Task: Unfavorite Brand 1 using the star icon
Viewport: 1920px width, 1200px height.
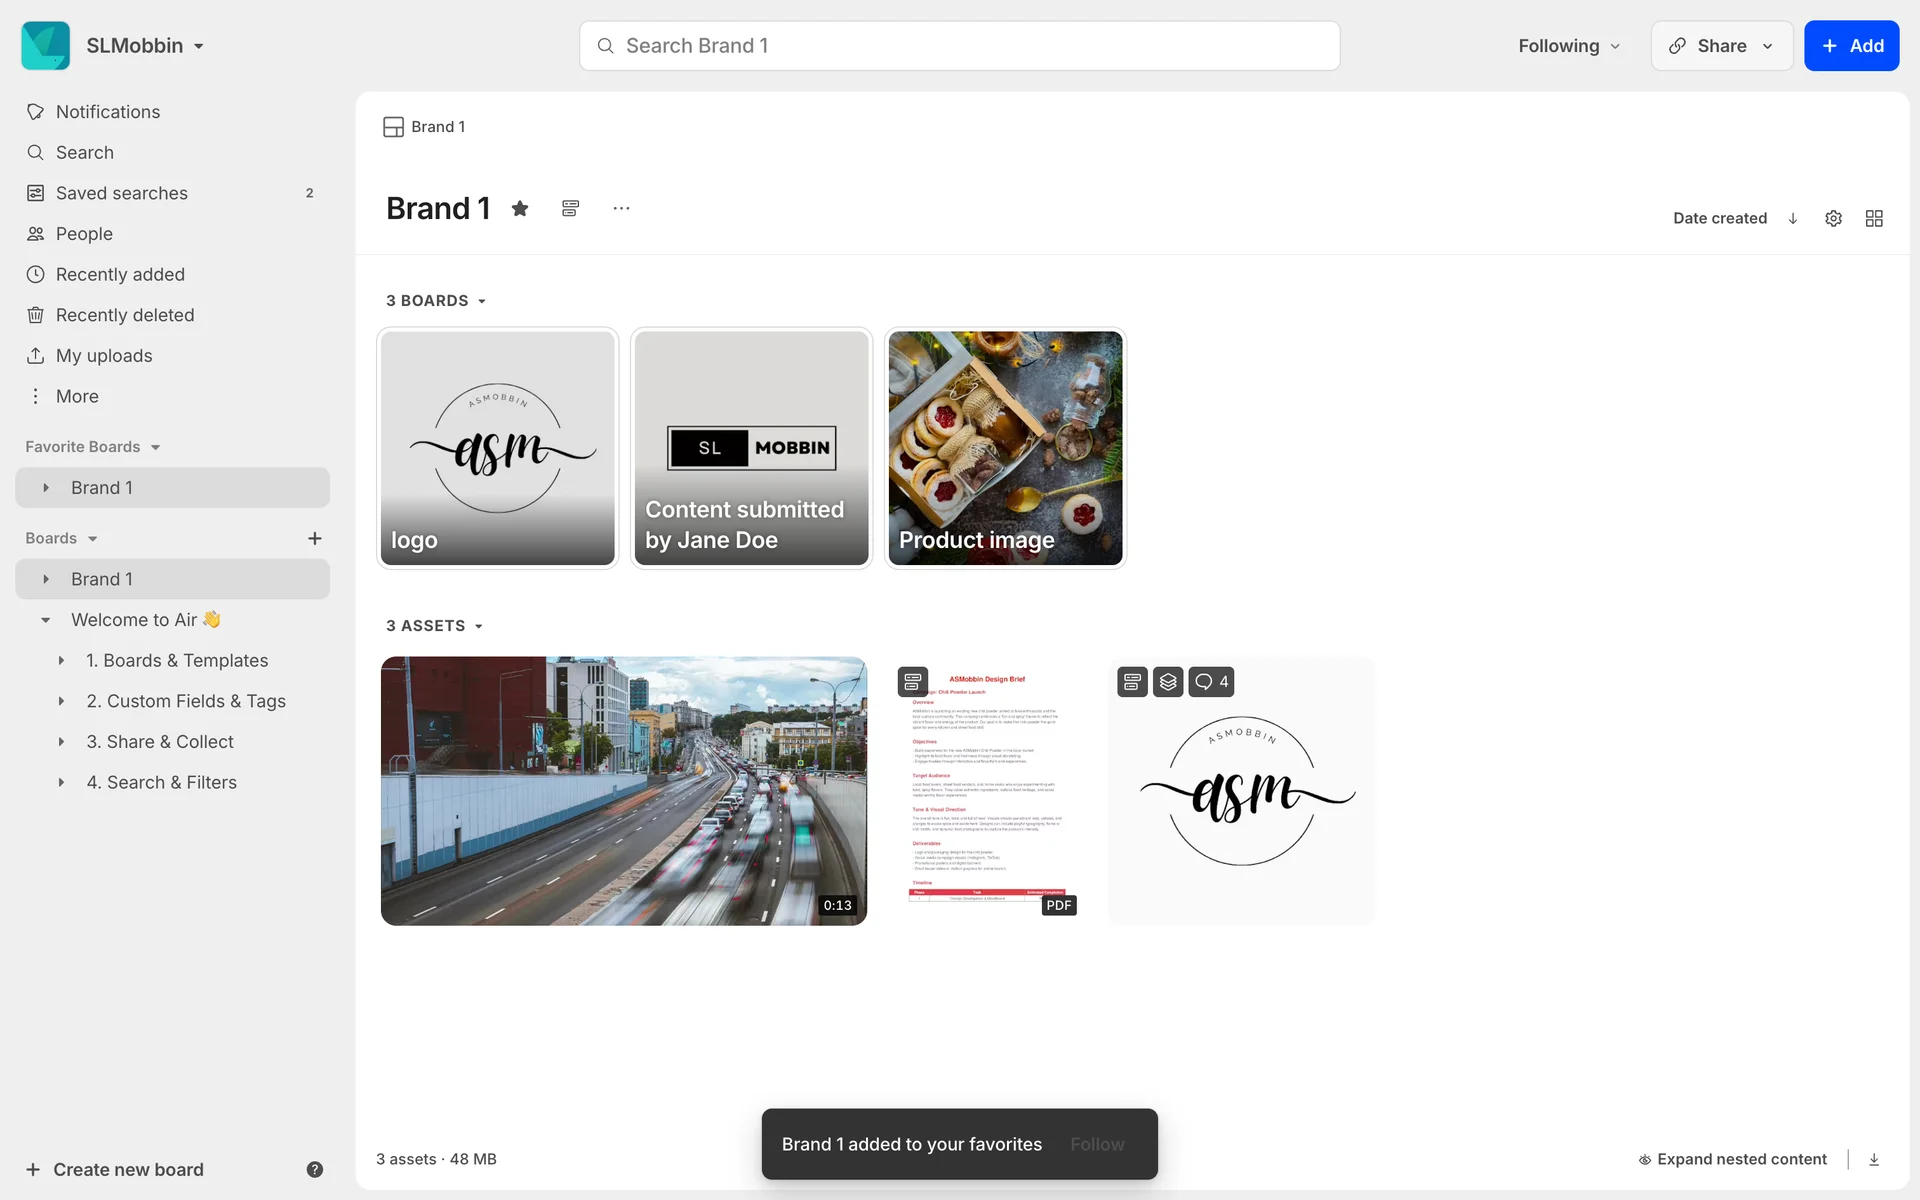Action: 520,208
